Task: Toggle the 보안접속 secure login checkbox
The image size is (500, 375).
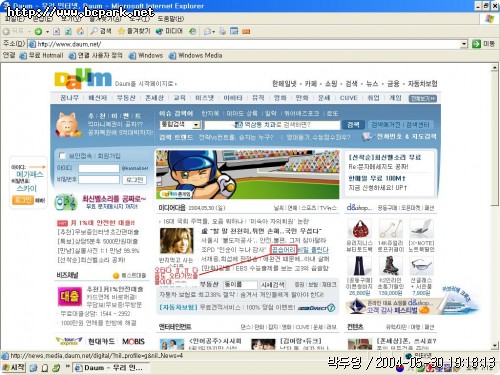Action: (62, 156)
